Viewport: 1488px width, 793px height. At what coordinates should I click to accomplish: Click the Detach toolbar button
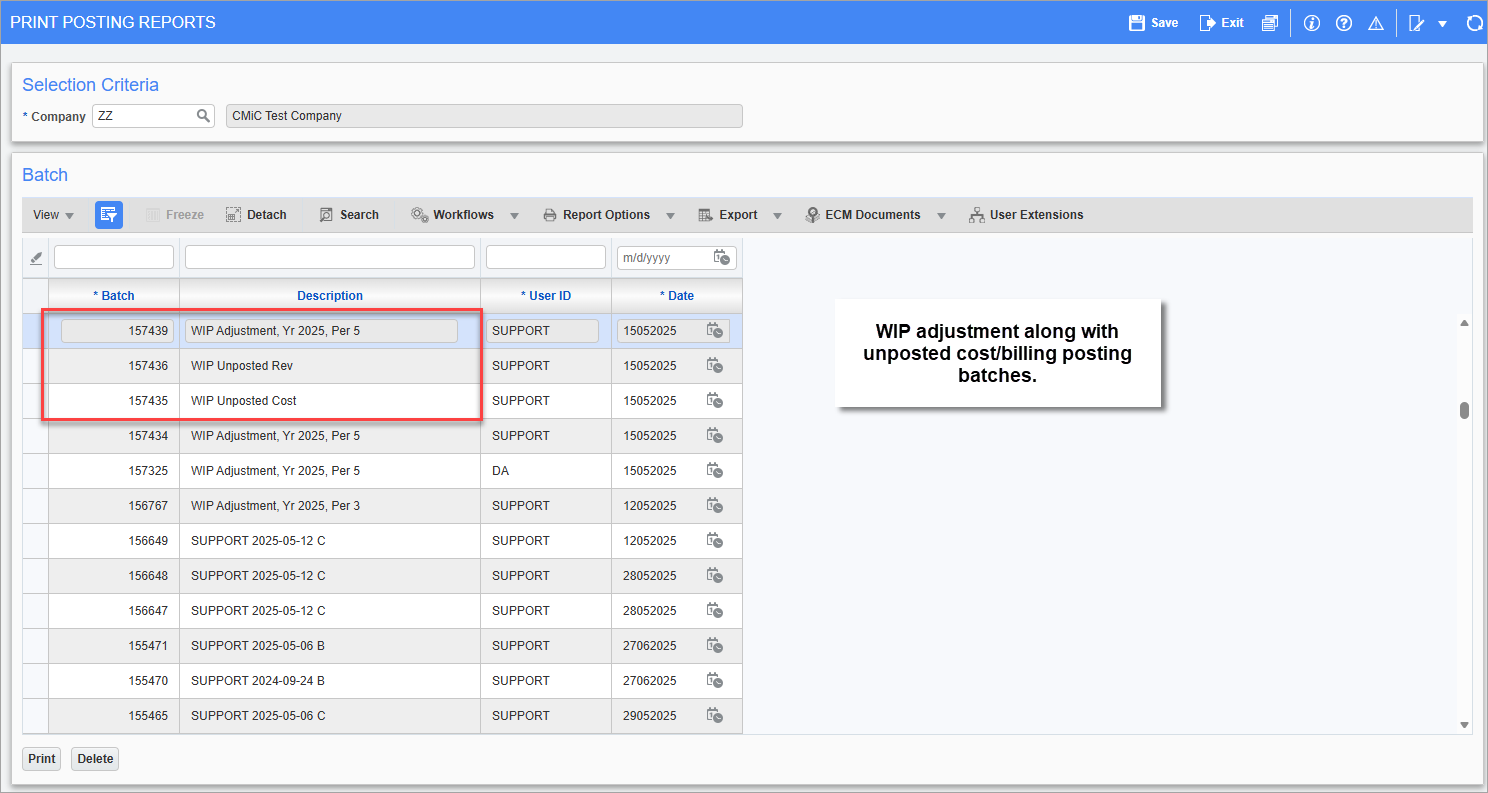(x=256, y=215)
